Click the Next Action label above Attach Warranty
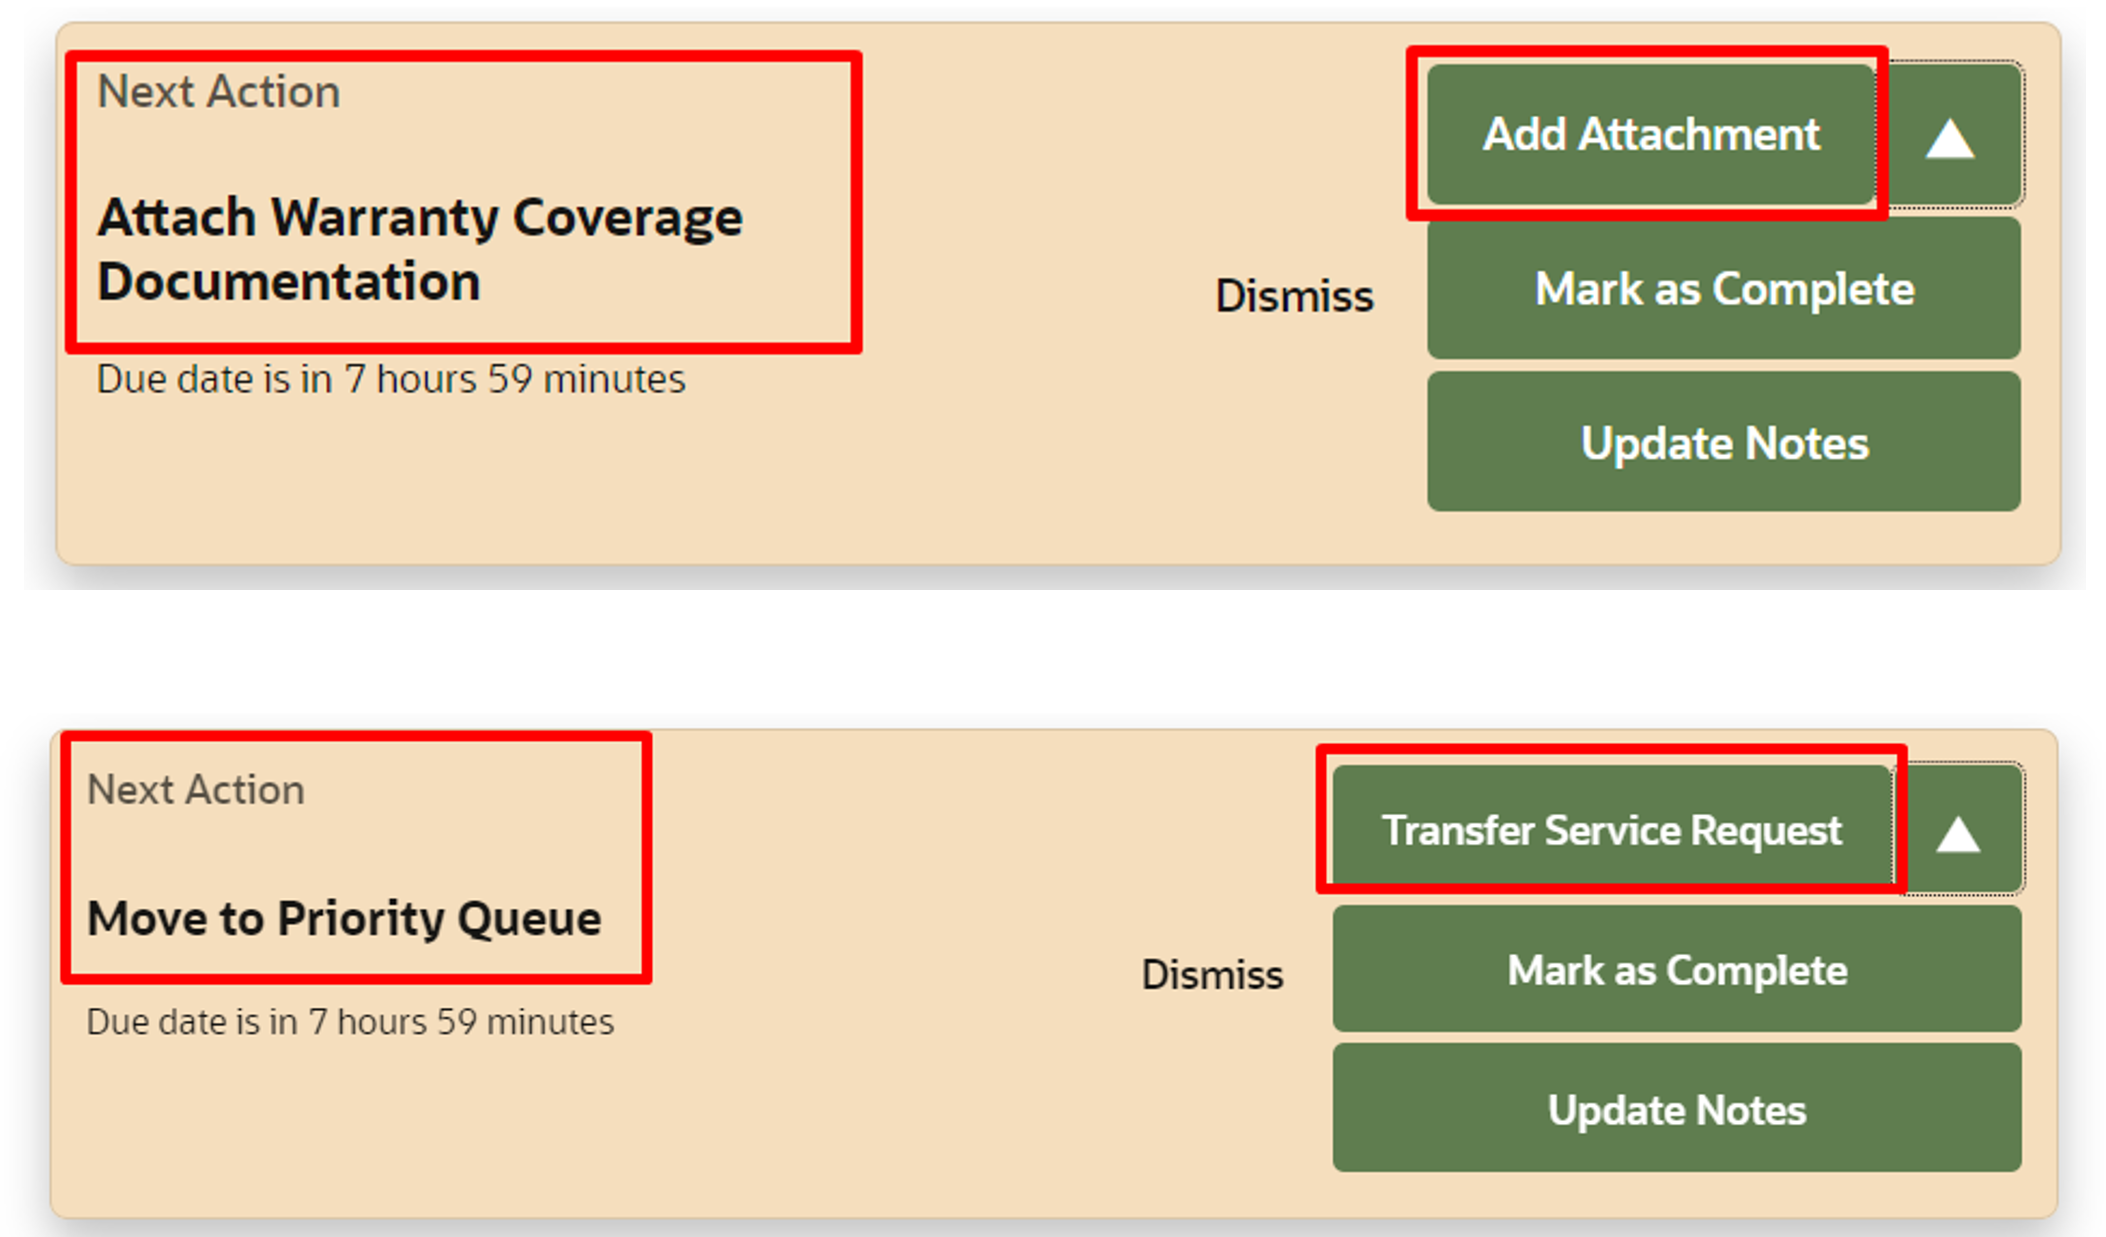 point(218,92)
